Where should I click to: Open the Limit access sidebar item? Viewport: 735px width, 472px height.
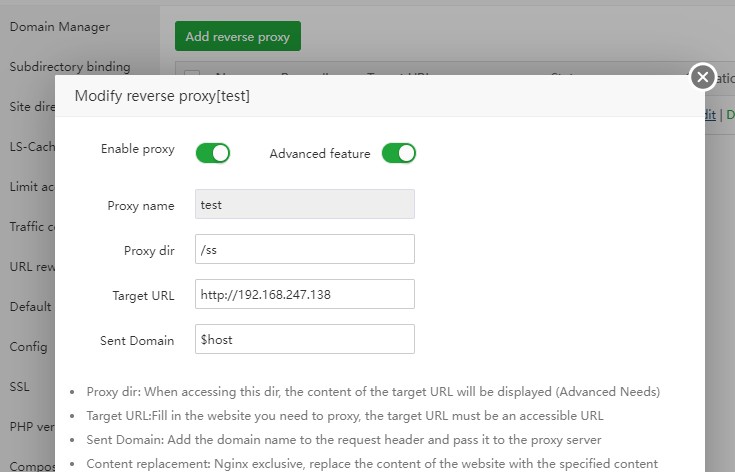click(32, 187)
